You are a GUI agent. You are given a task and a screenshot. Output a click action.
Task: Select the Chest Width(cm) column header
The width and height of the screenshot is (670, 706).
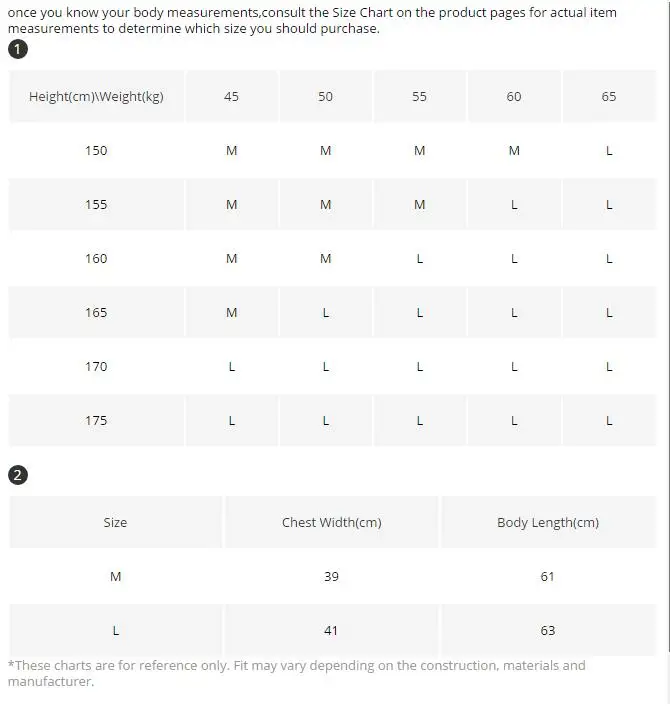coord(331,522)
